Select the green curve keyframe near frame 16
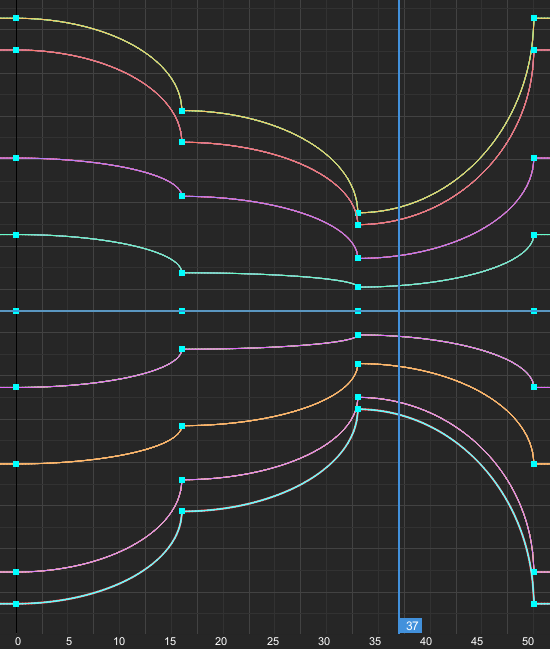This screenshot has height=649, width=550. pos(182,273)
